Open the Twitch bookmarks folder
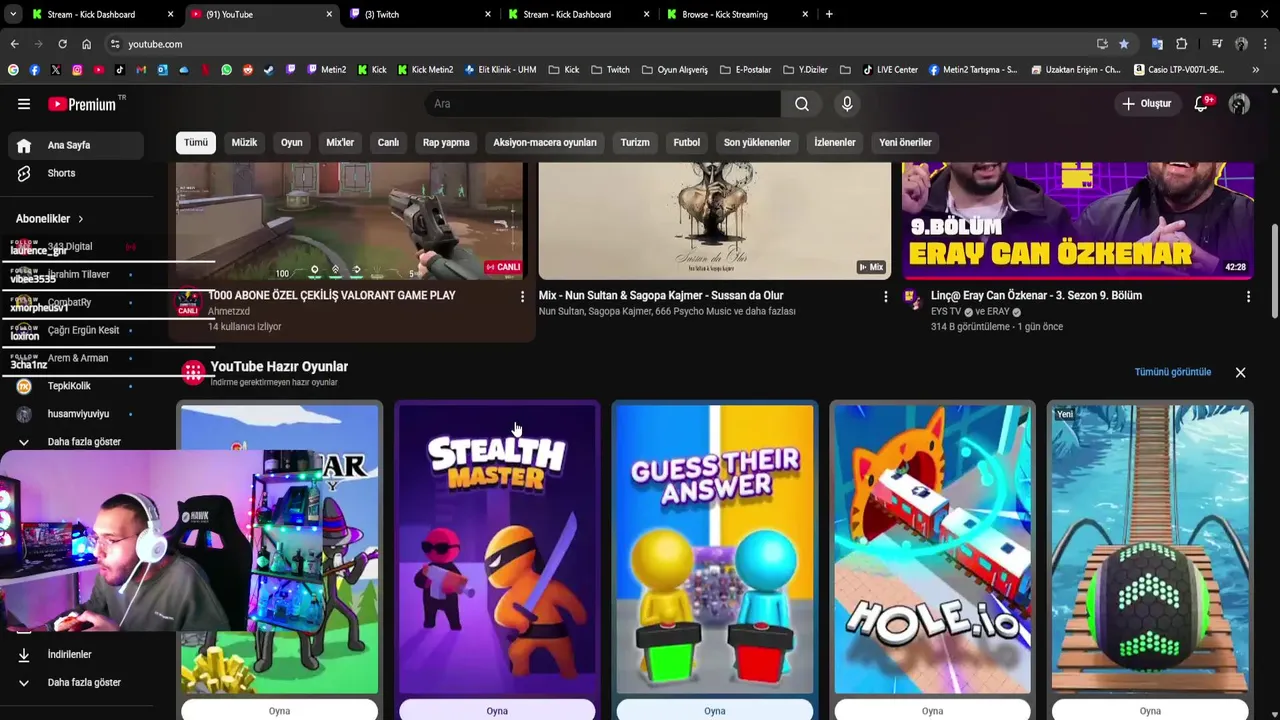The width and height of the screenshot is (1280, 720). pyautogui.click(x=610, y=70)
